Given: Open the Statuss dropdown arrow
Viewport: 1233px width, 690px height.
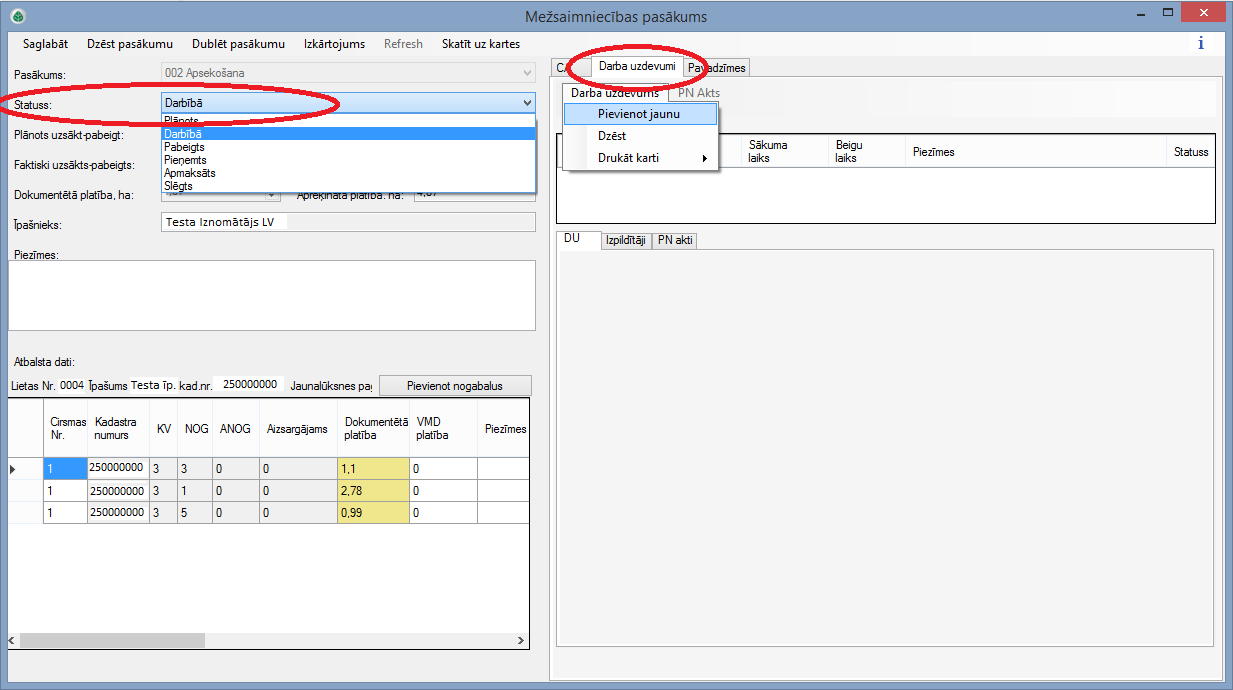Looking at the screenshot, I should click(527, 103).
